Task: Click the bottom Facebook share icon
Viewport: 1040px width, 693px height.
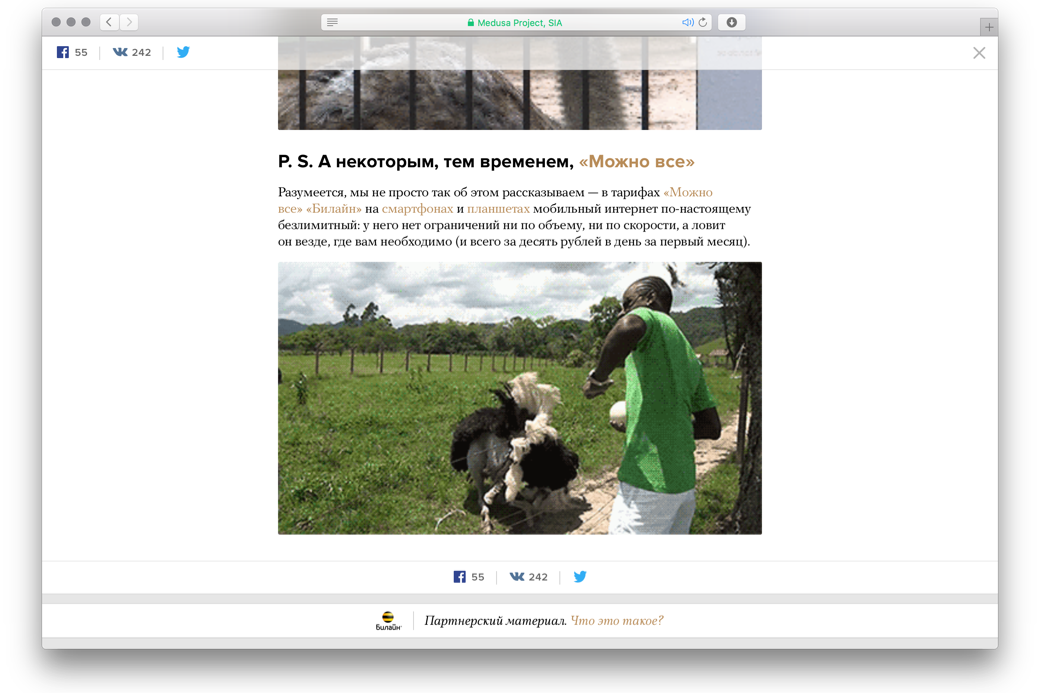Action: [460, 577]
